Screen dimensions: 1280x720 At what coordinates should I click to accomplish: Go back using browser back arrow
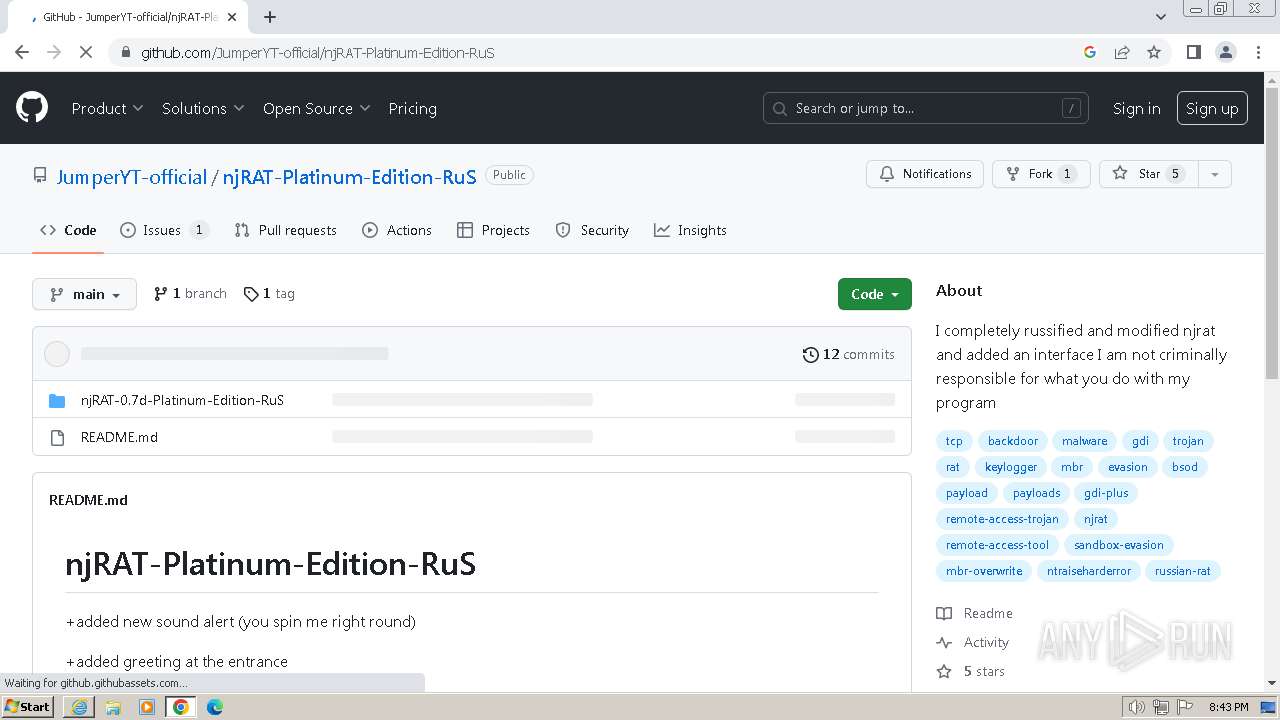point(22,52)
